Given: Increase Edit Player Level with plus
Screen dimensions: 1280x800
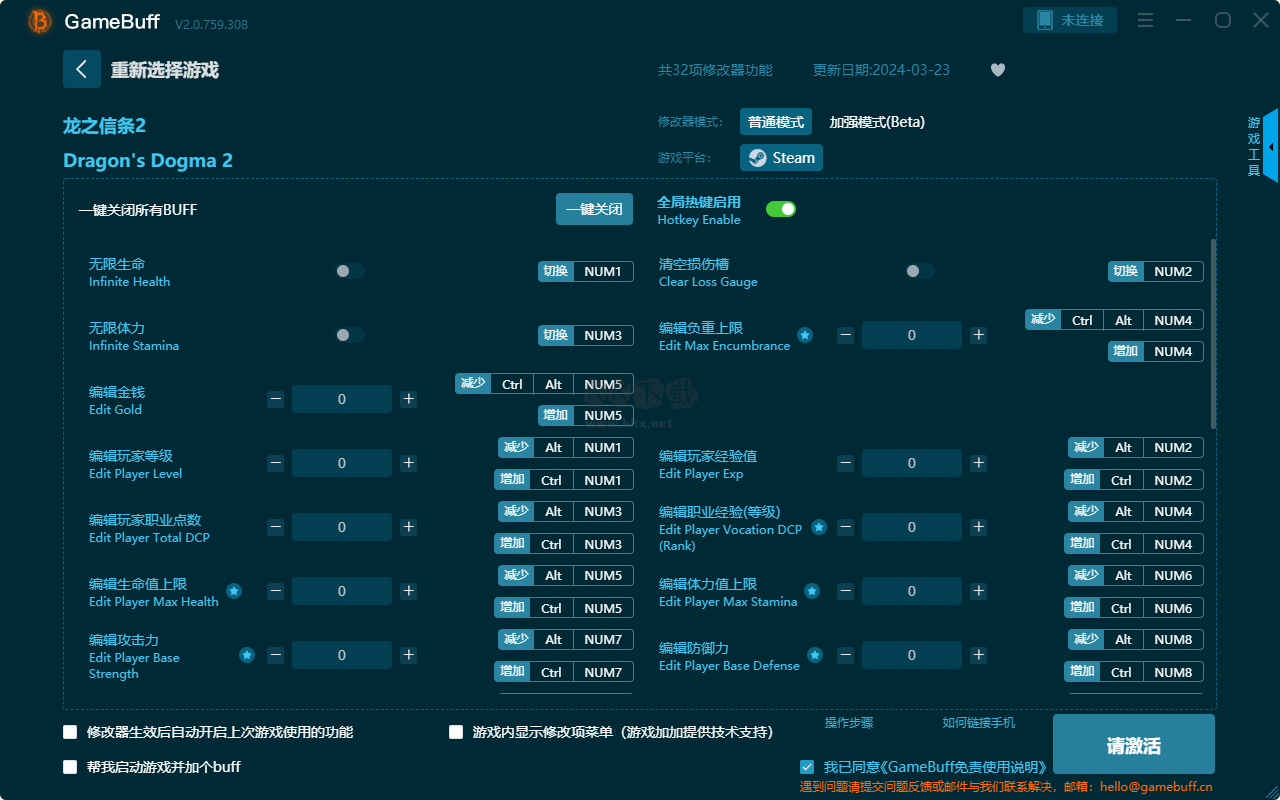Looking at the screenshot, I should tap(408, 463).
